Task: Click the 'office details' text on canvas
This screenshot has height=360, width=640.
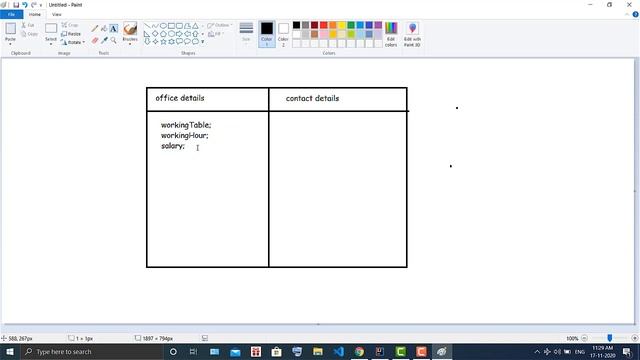Action: (180, 98)
